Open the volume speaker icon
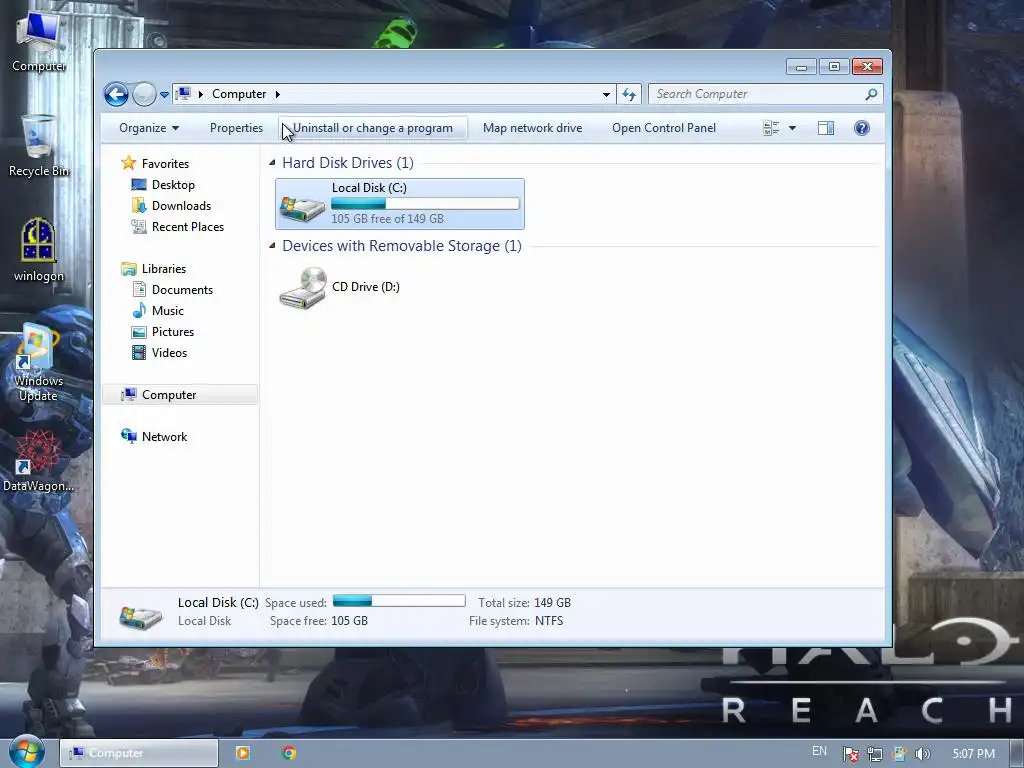This screenshot has height=768, width=1024. 922,754
